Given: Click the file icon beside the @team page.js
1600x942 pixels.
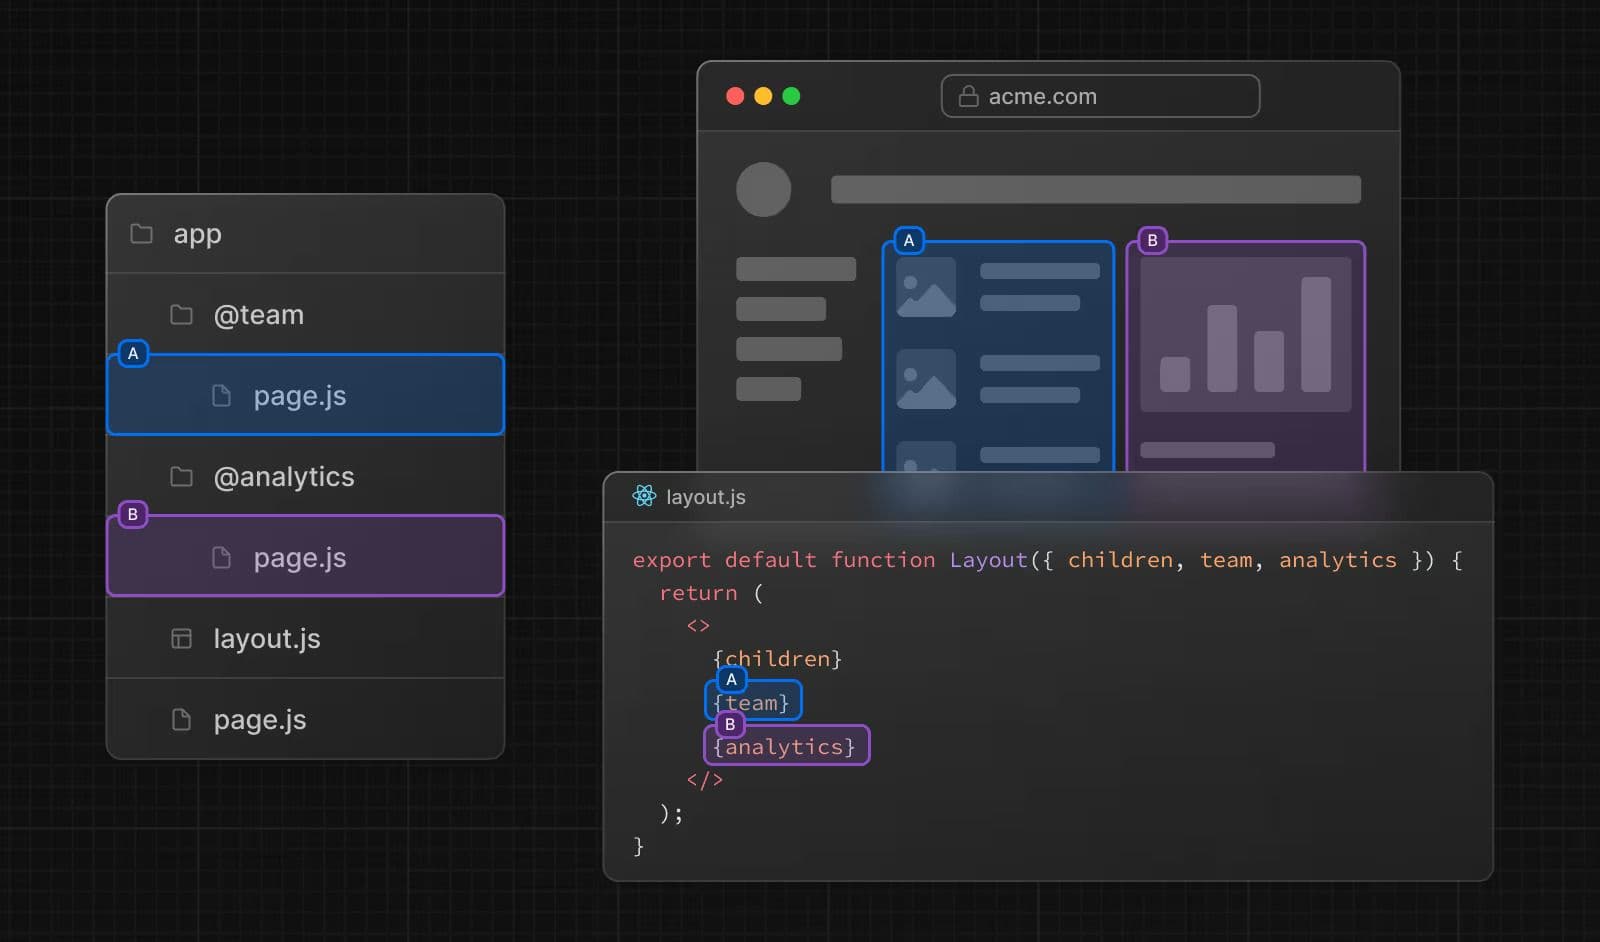Looking at the screenshot, I should click(x=220, y=395).
